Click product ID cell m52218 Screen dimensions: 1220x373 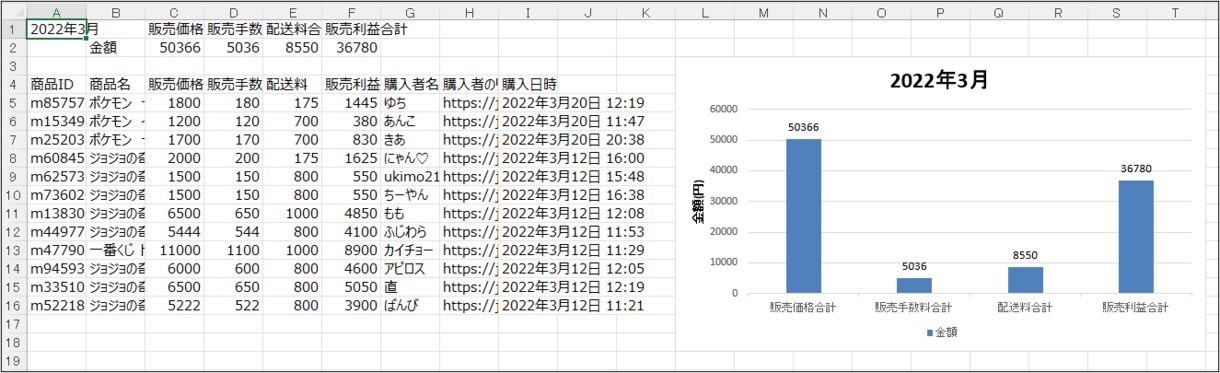[x=57, y=306]
